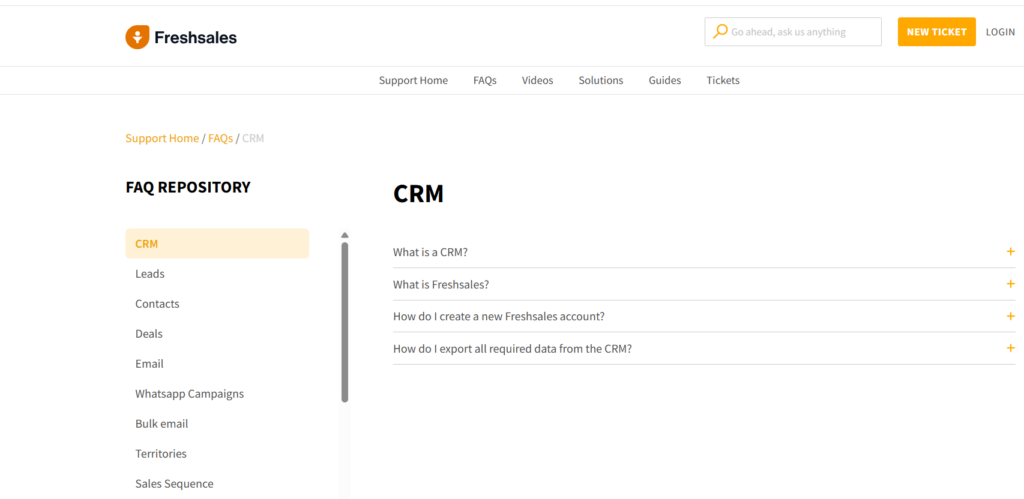Select Leads in FAQ repository

(150, 273)
